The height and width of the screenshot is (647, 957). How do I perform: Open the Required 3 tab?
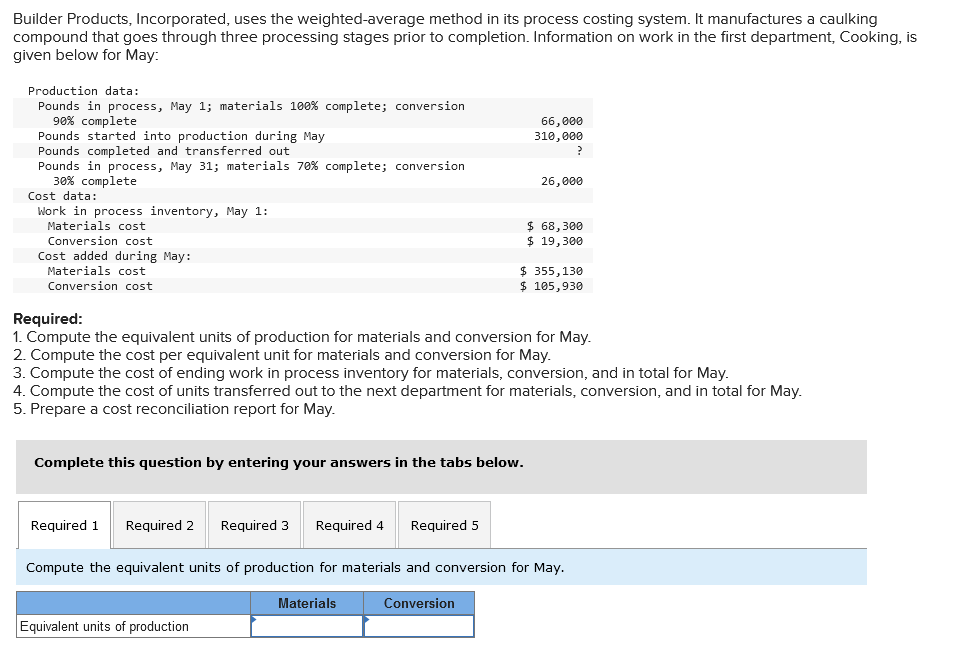point(254,524)
